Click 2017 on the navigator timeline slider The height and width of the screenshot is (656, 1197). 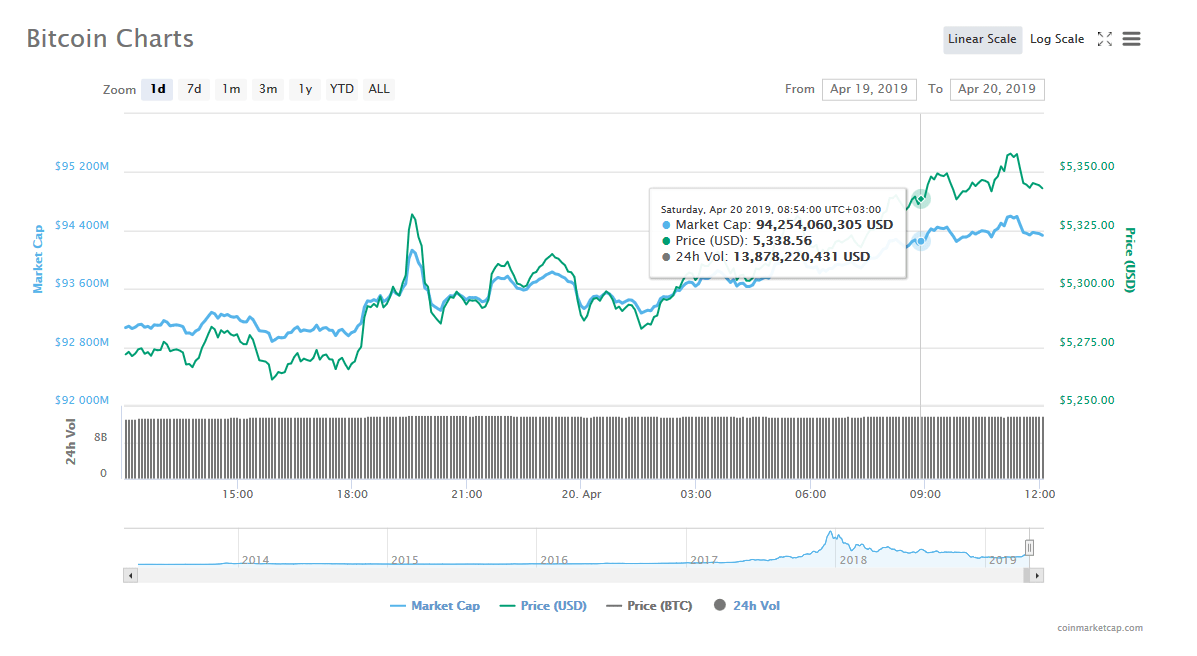click(706, 560)
